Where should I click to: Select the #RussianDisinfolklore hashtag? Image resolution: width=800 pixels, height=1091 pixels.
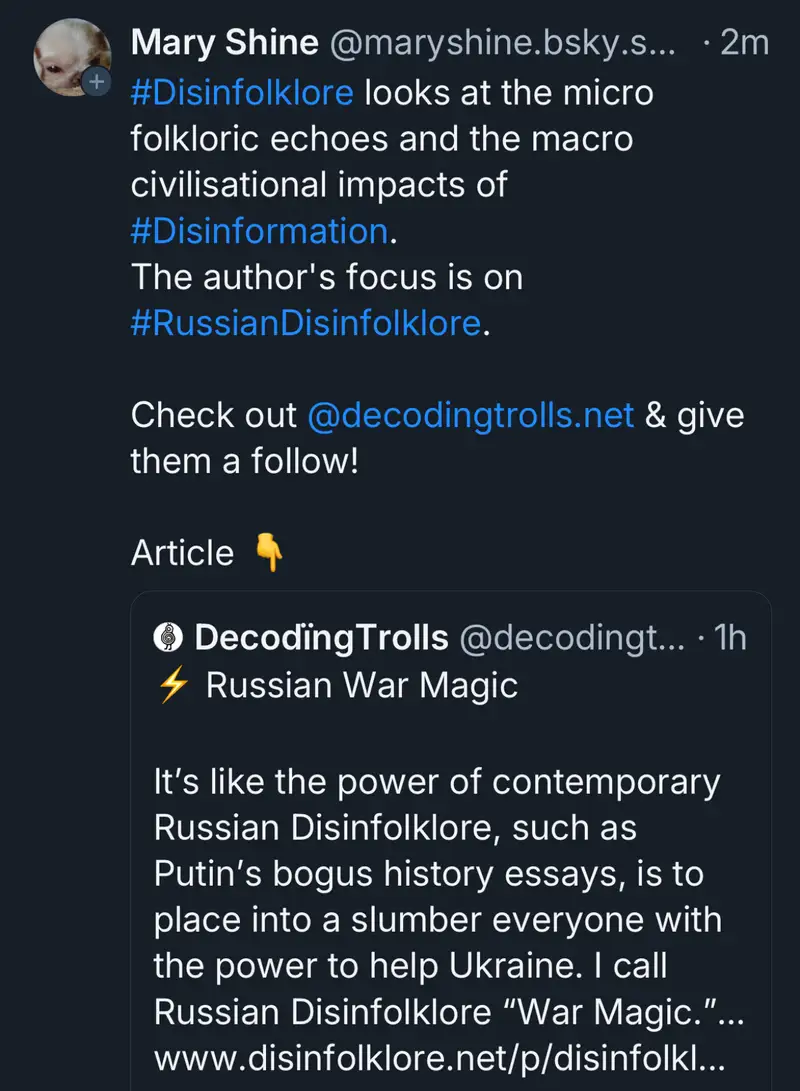click(x=306, y=323)
